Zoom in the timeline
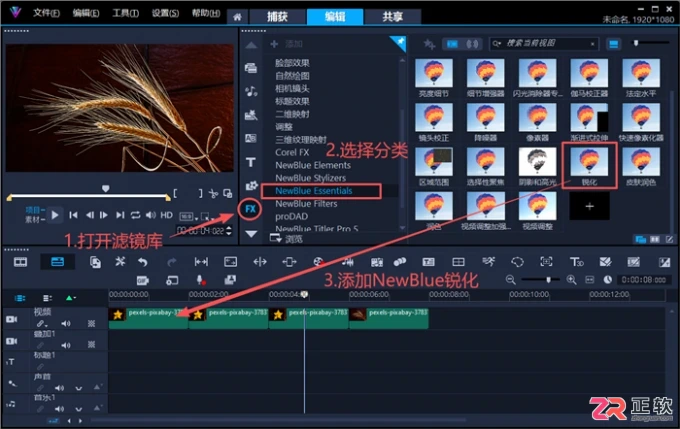The height and width of the screenshot is (429, 680). coord(572,280)
